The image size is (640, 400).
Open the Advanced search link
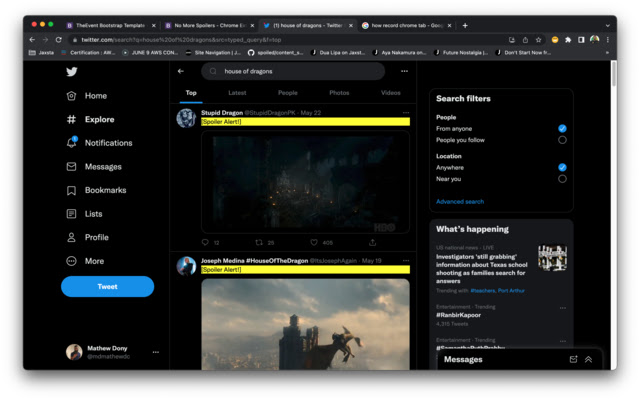460,202
